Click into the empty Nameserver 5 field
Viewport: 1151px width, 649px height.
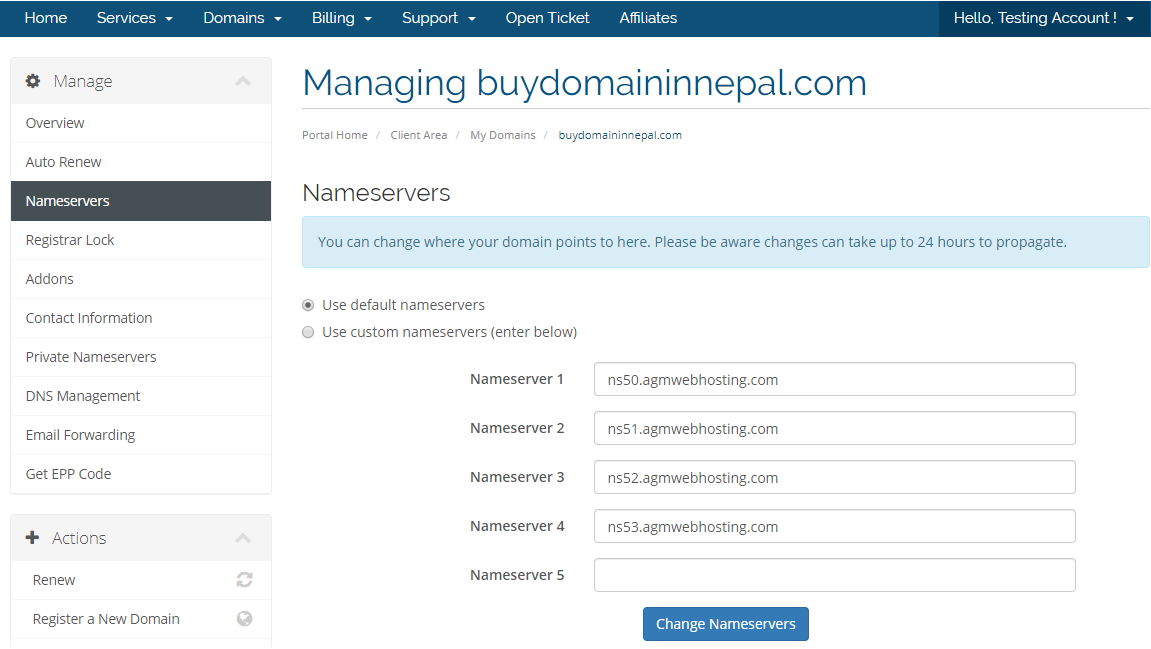(x=834, y=575)
